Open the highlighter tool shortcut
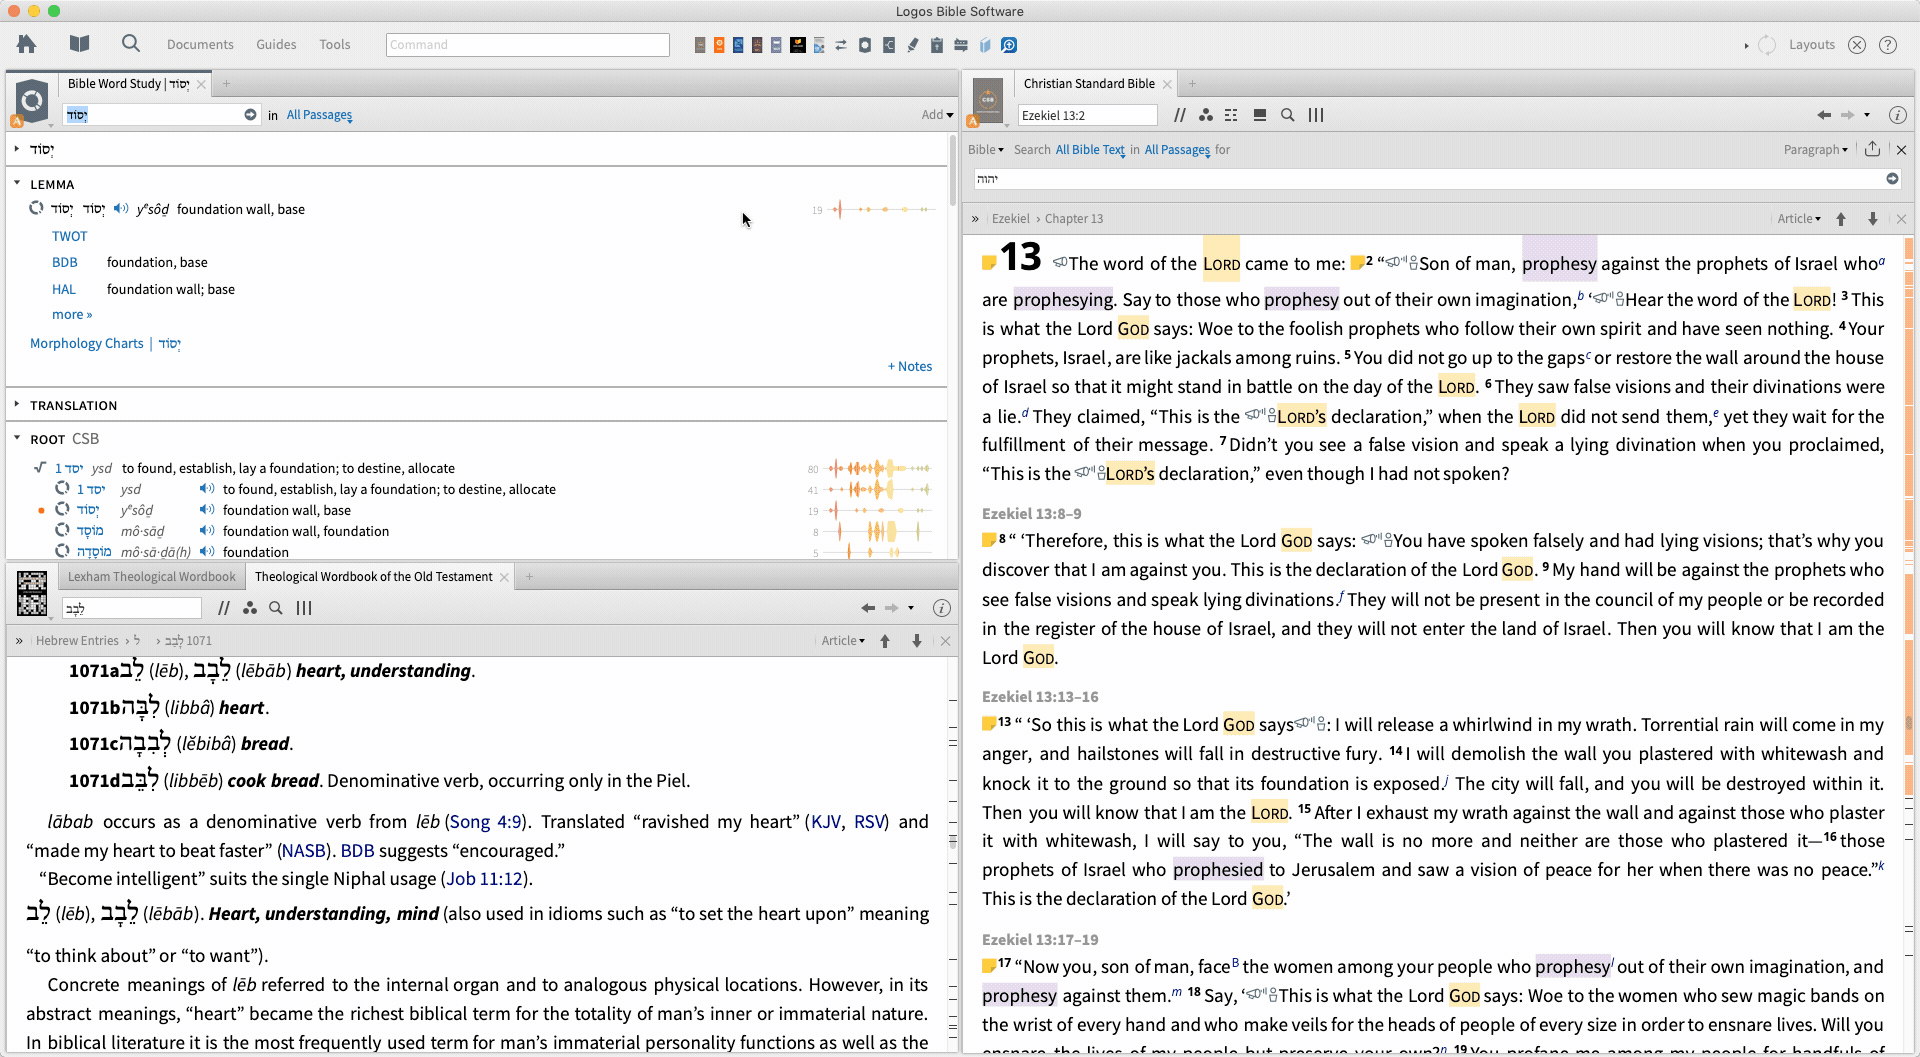This screenshot has width=1920, height=1057. (x=913, y=45)
